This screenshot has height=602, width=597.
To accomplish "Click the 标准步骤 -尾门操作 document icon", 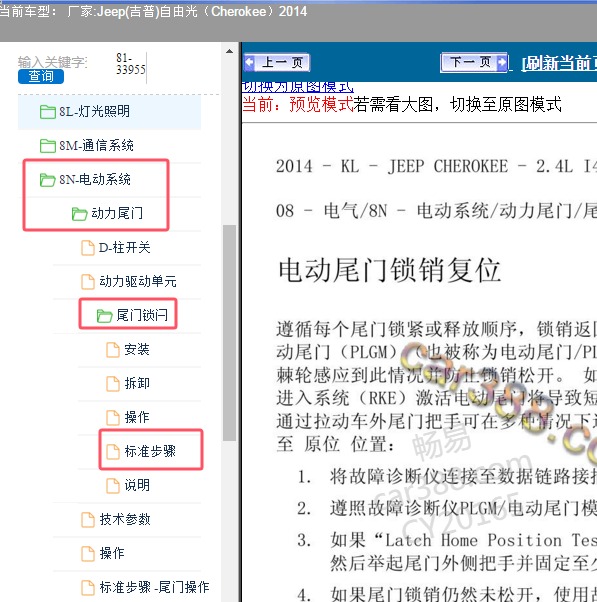I will pyautogui.click(x=88, y=587).
